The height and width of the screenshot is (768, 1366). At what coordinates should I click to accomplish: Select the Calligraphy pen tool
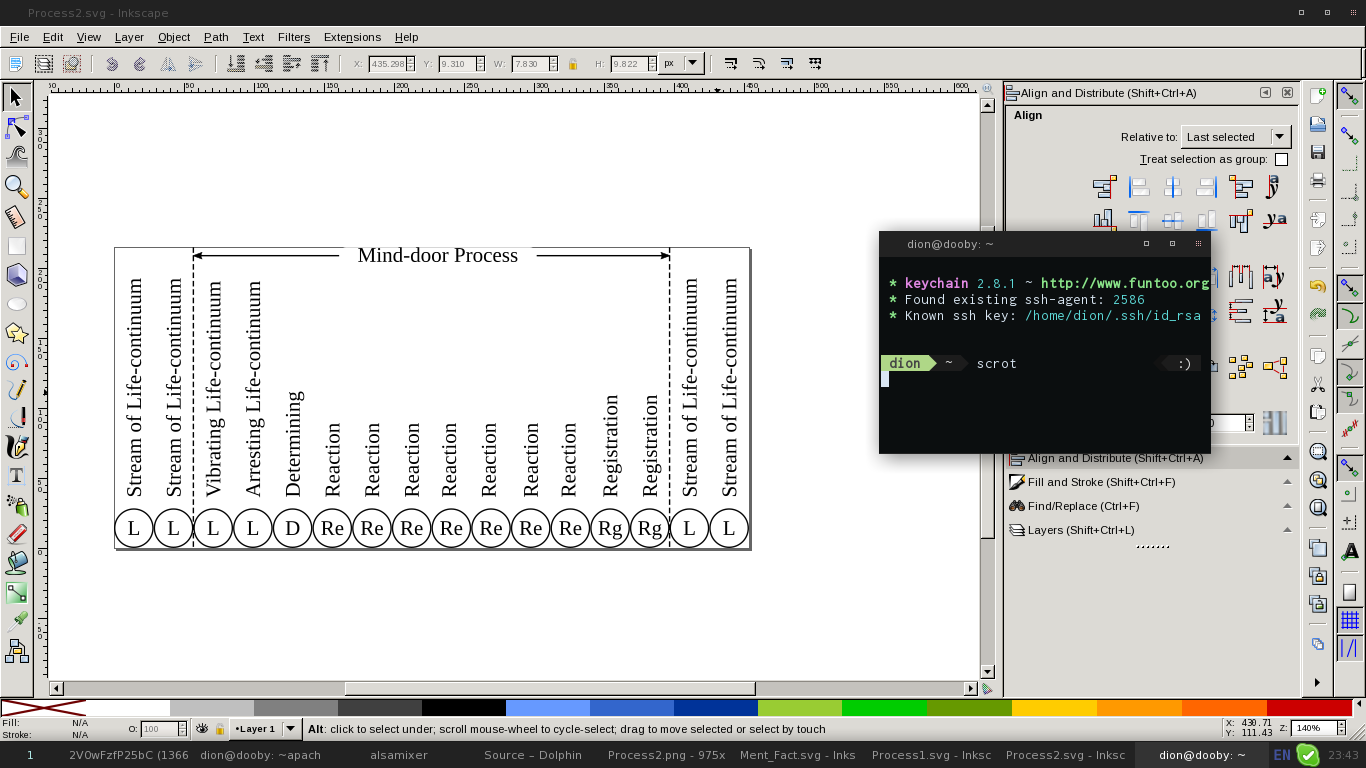click(16, 447)
